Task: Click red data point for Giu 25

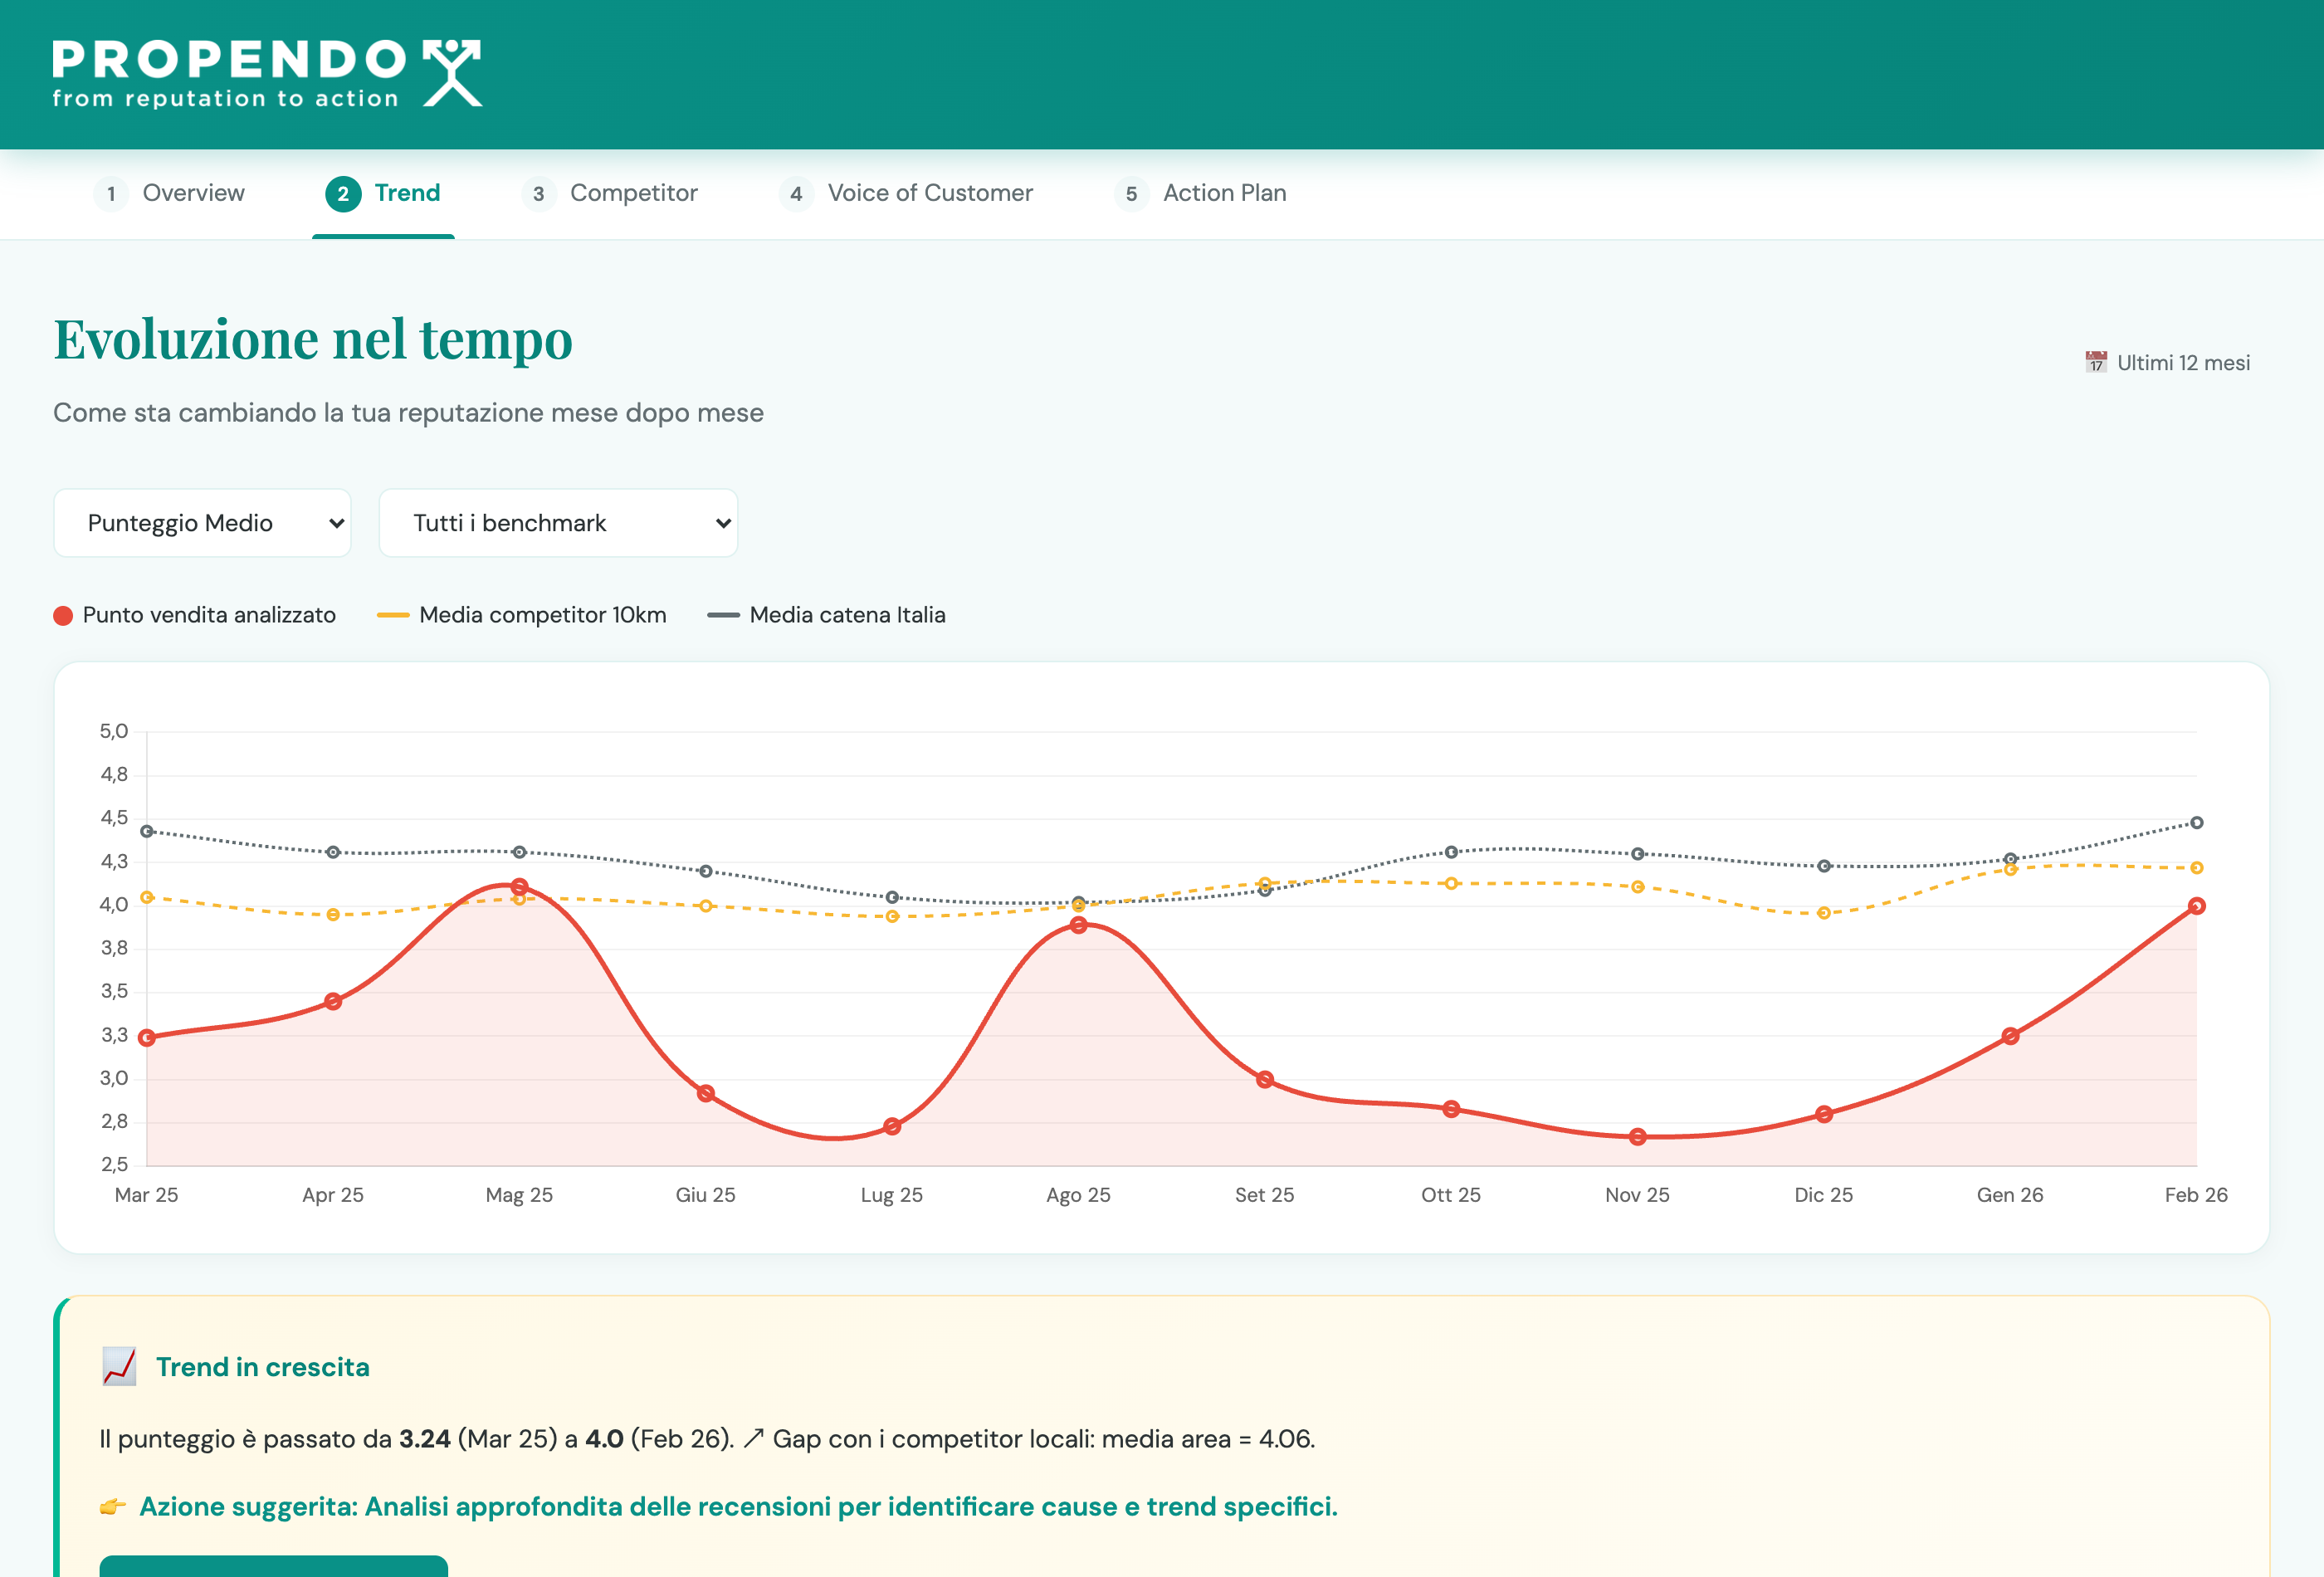Action: click(706, 1093)
